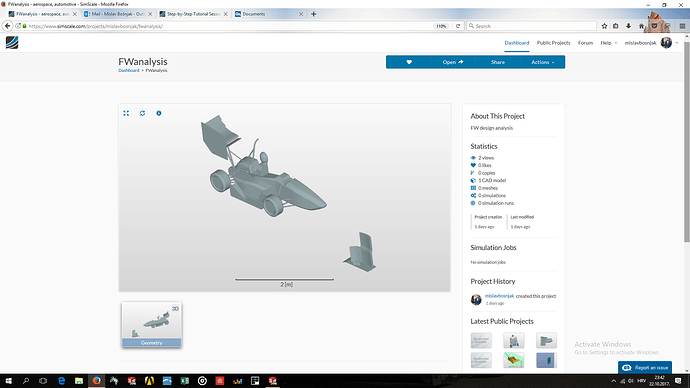Screen dimensions: 690x388
Task: Bookmark this page with star icon
Action: point(604,26)
